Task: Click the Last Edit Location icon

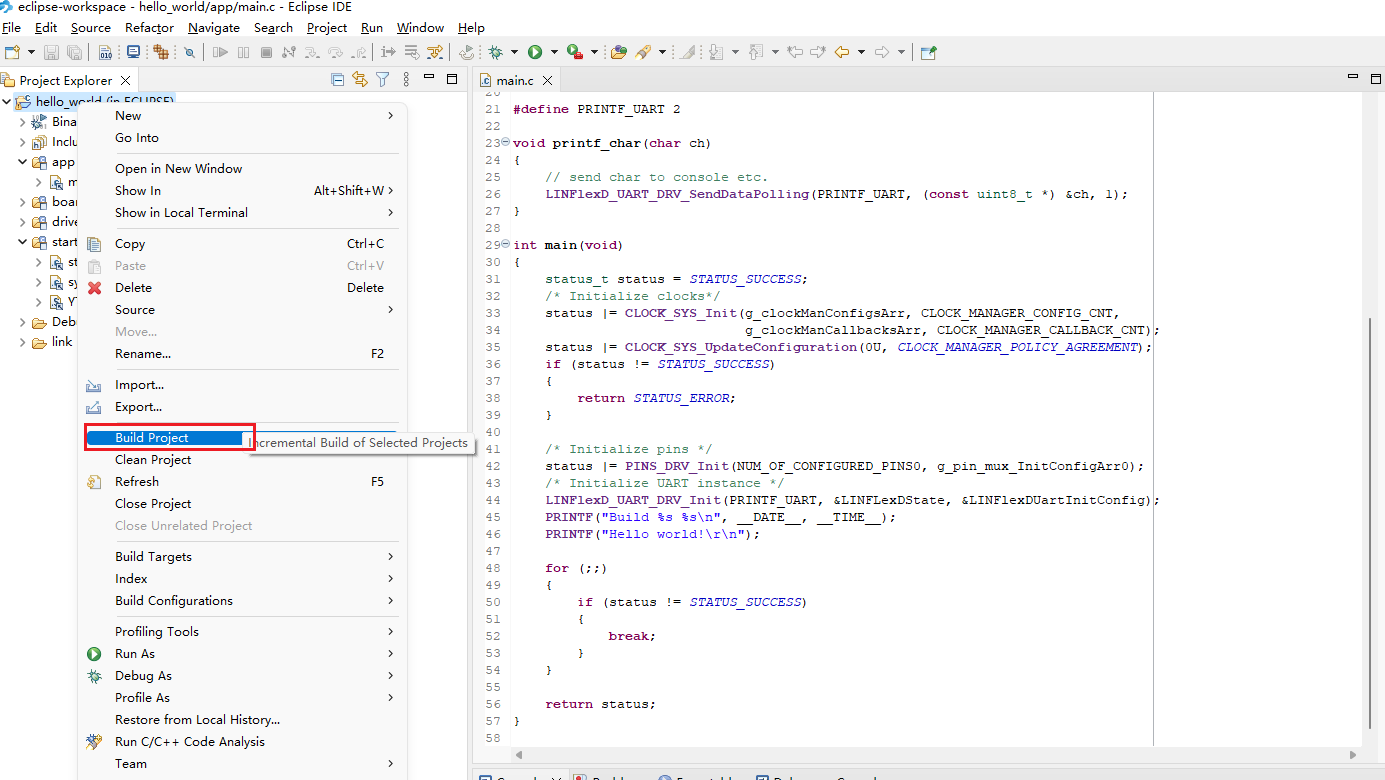Action: 795,52
